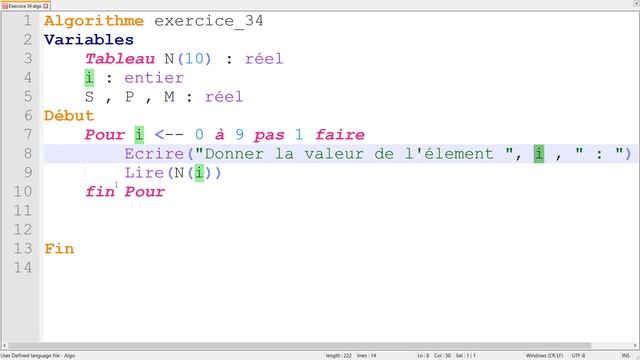The height and width of the screenshot is (360, 640).
Task: Click exercice_34 on line 1
Action: click(x=209, y=21)
